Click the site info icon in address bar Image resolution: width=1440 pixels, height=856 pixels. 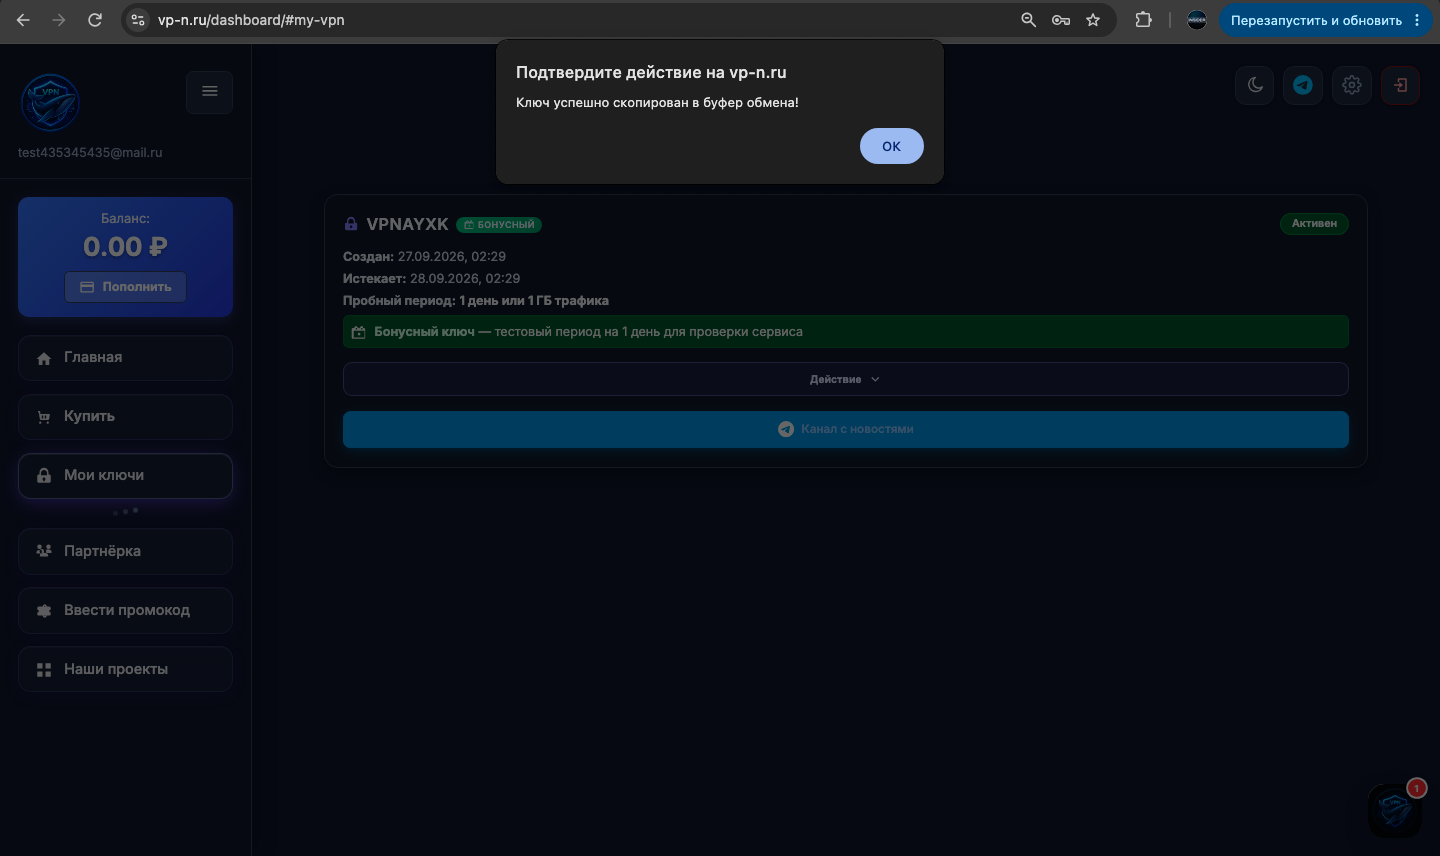tap(138, 20)
